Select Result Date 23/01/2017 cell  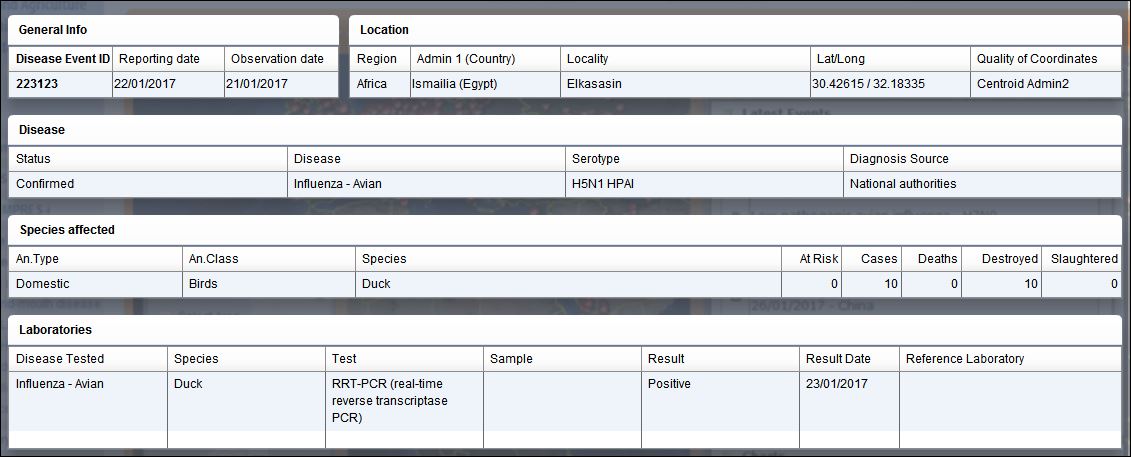click(x=849, y=401)
